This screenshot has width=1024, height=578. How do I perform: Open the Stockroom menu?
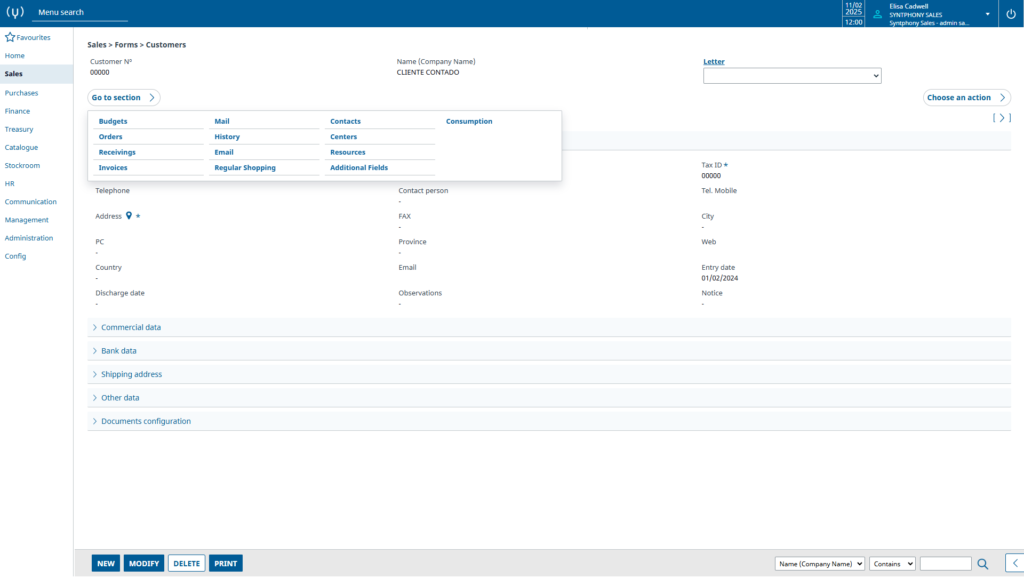click(22, 165)
